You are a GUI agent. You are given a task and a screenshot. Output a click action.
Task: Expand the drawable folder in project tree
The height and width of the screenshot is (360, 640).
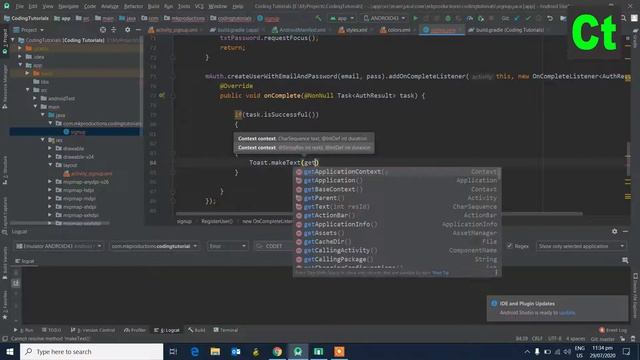[x=50, y=148]
